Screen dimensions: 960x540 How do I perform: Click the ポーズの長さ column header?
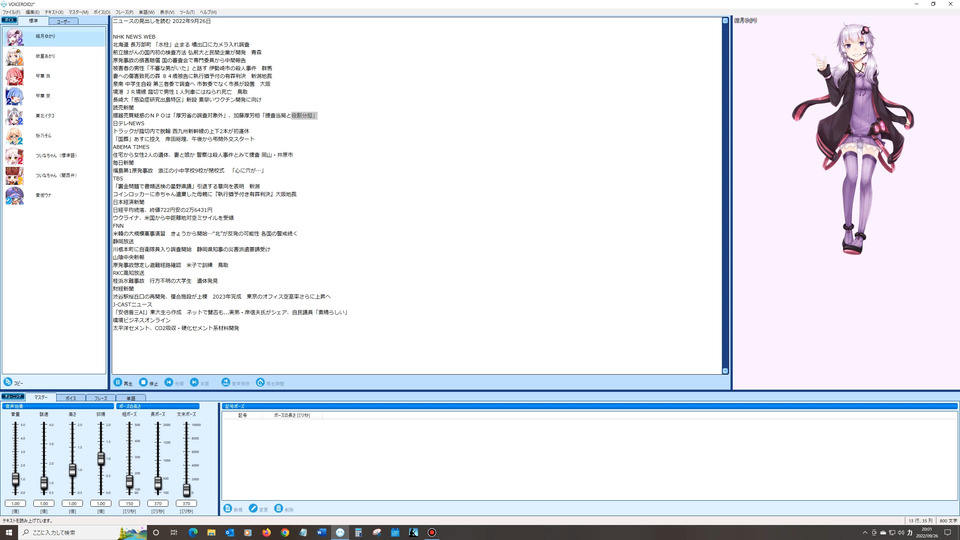(291, 415)
